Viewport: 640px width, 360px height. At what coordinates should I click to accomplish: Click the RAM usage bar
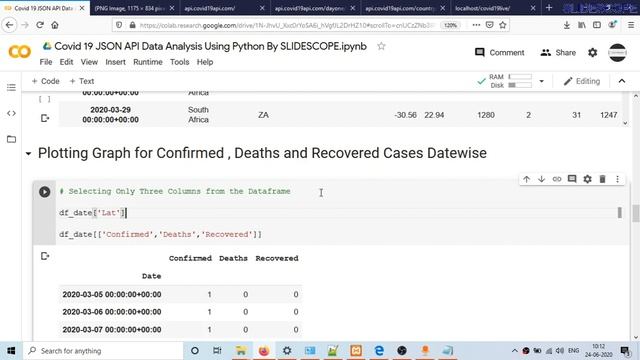click(x=520, y=77)
